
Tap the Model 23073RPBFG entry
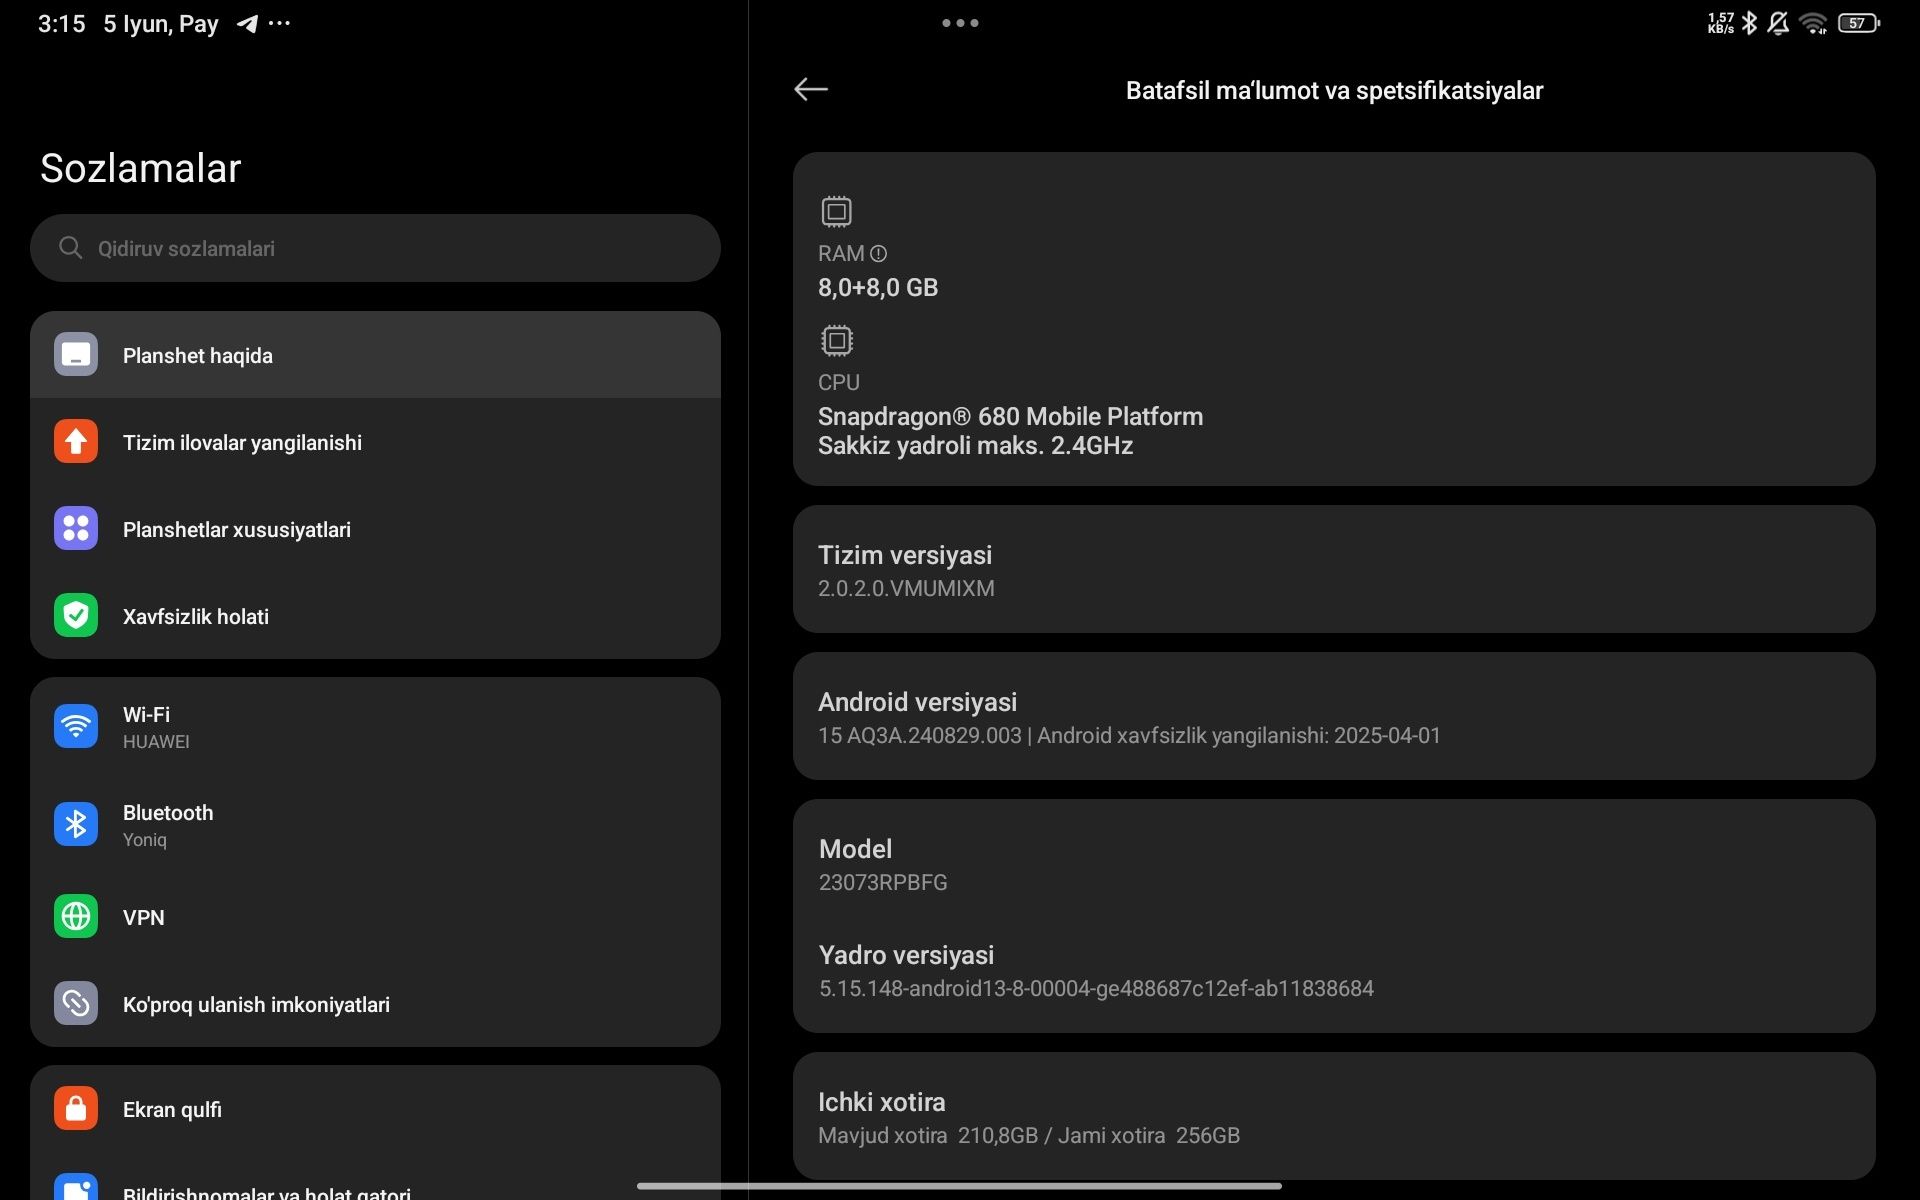[1334, 864]
